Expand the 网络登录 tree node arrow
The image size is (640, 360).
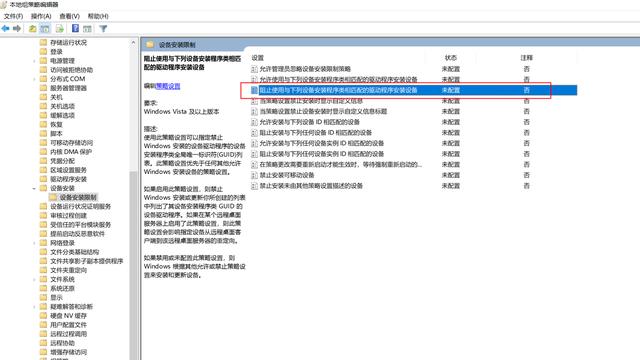point(34,243)
